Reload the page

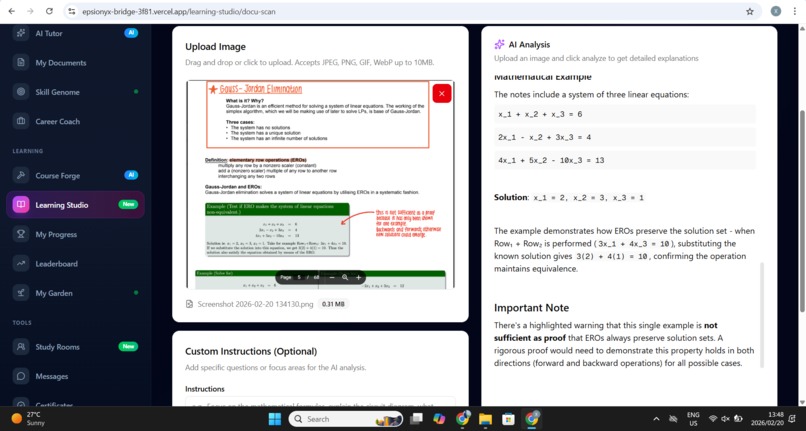click(49, 11)
